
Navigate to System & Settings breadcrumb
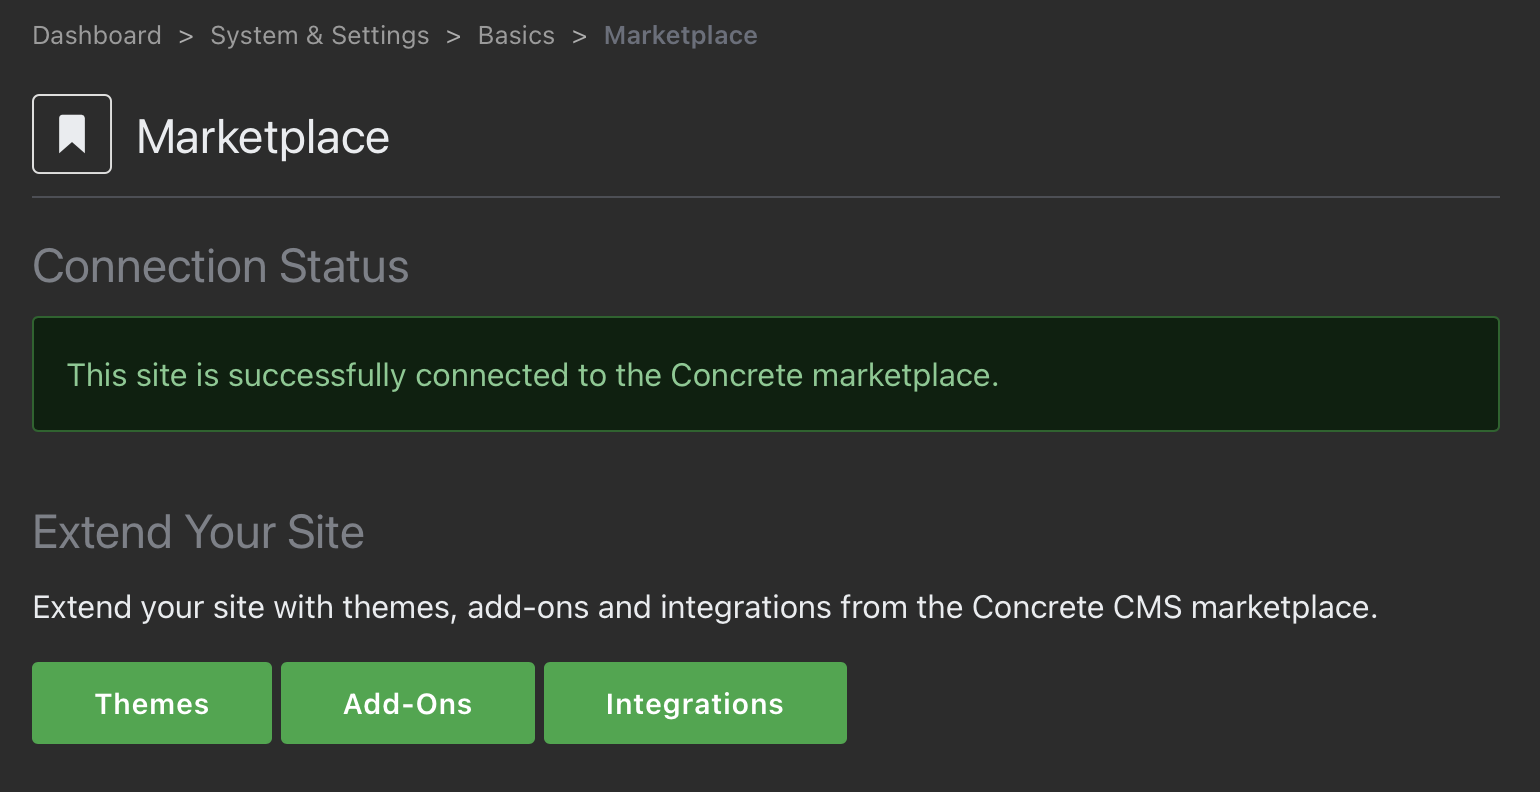pos(320,36)
